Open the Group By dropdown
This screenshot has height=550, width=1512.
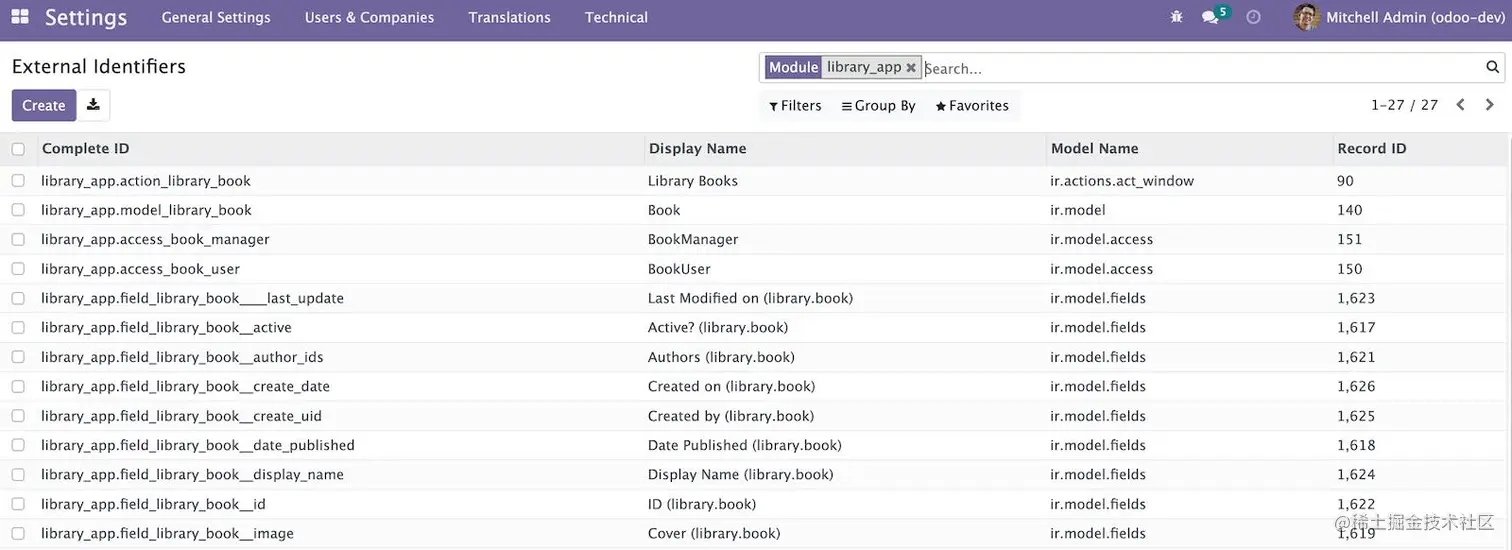(879, 105)
